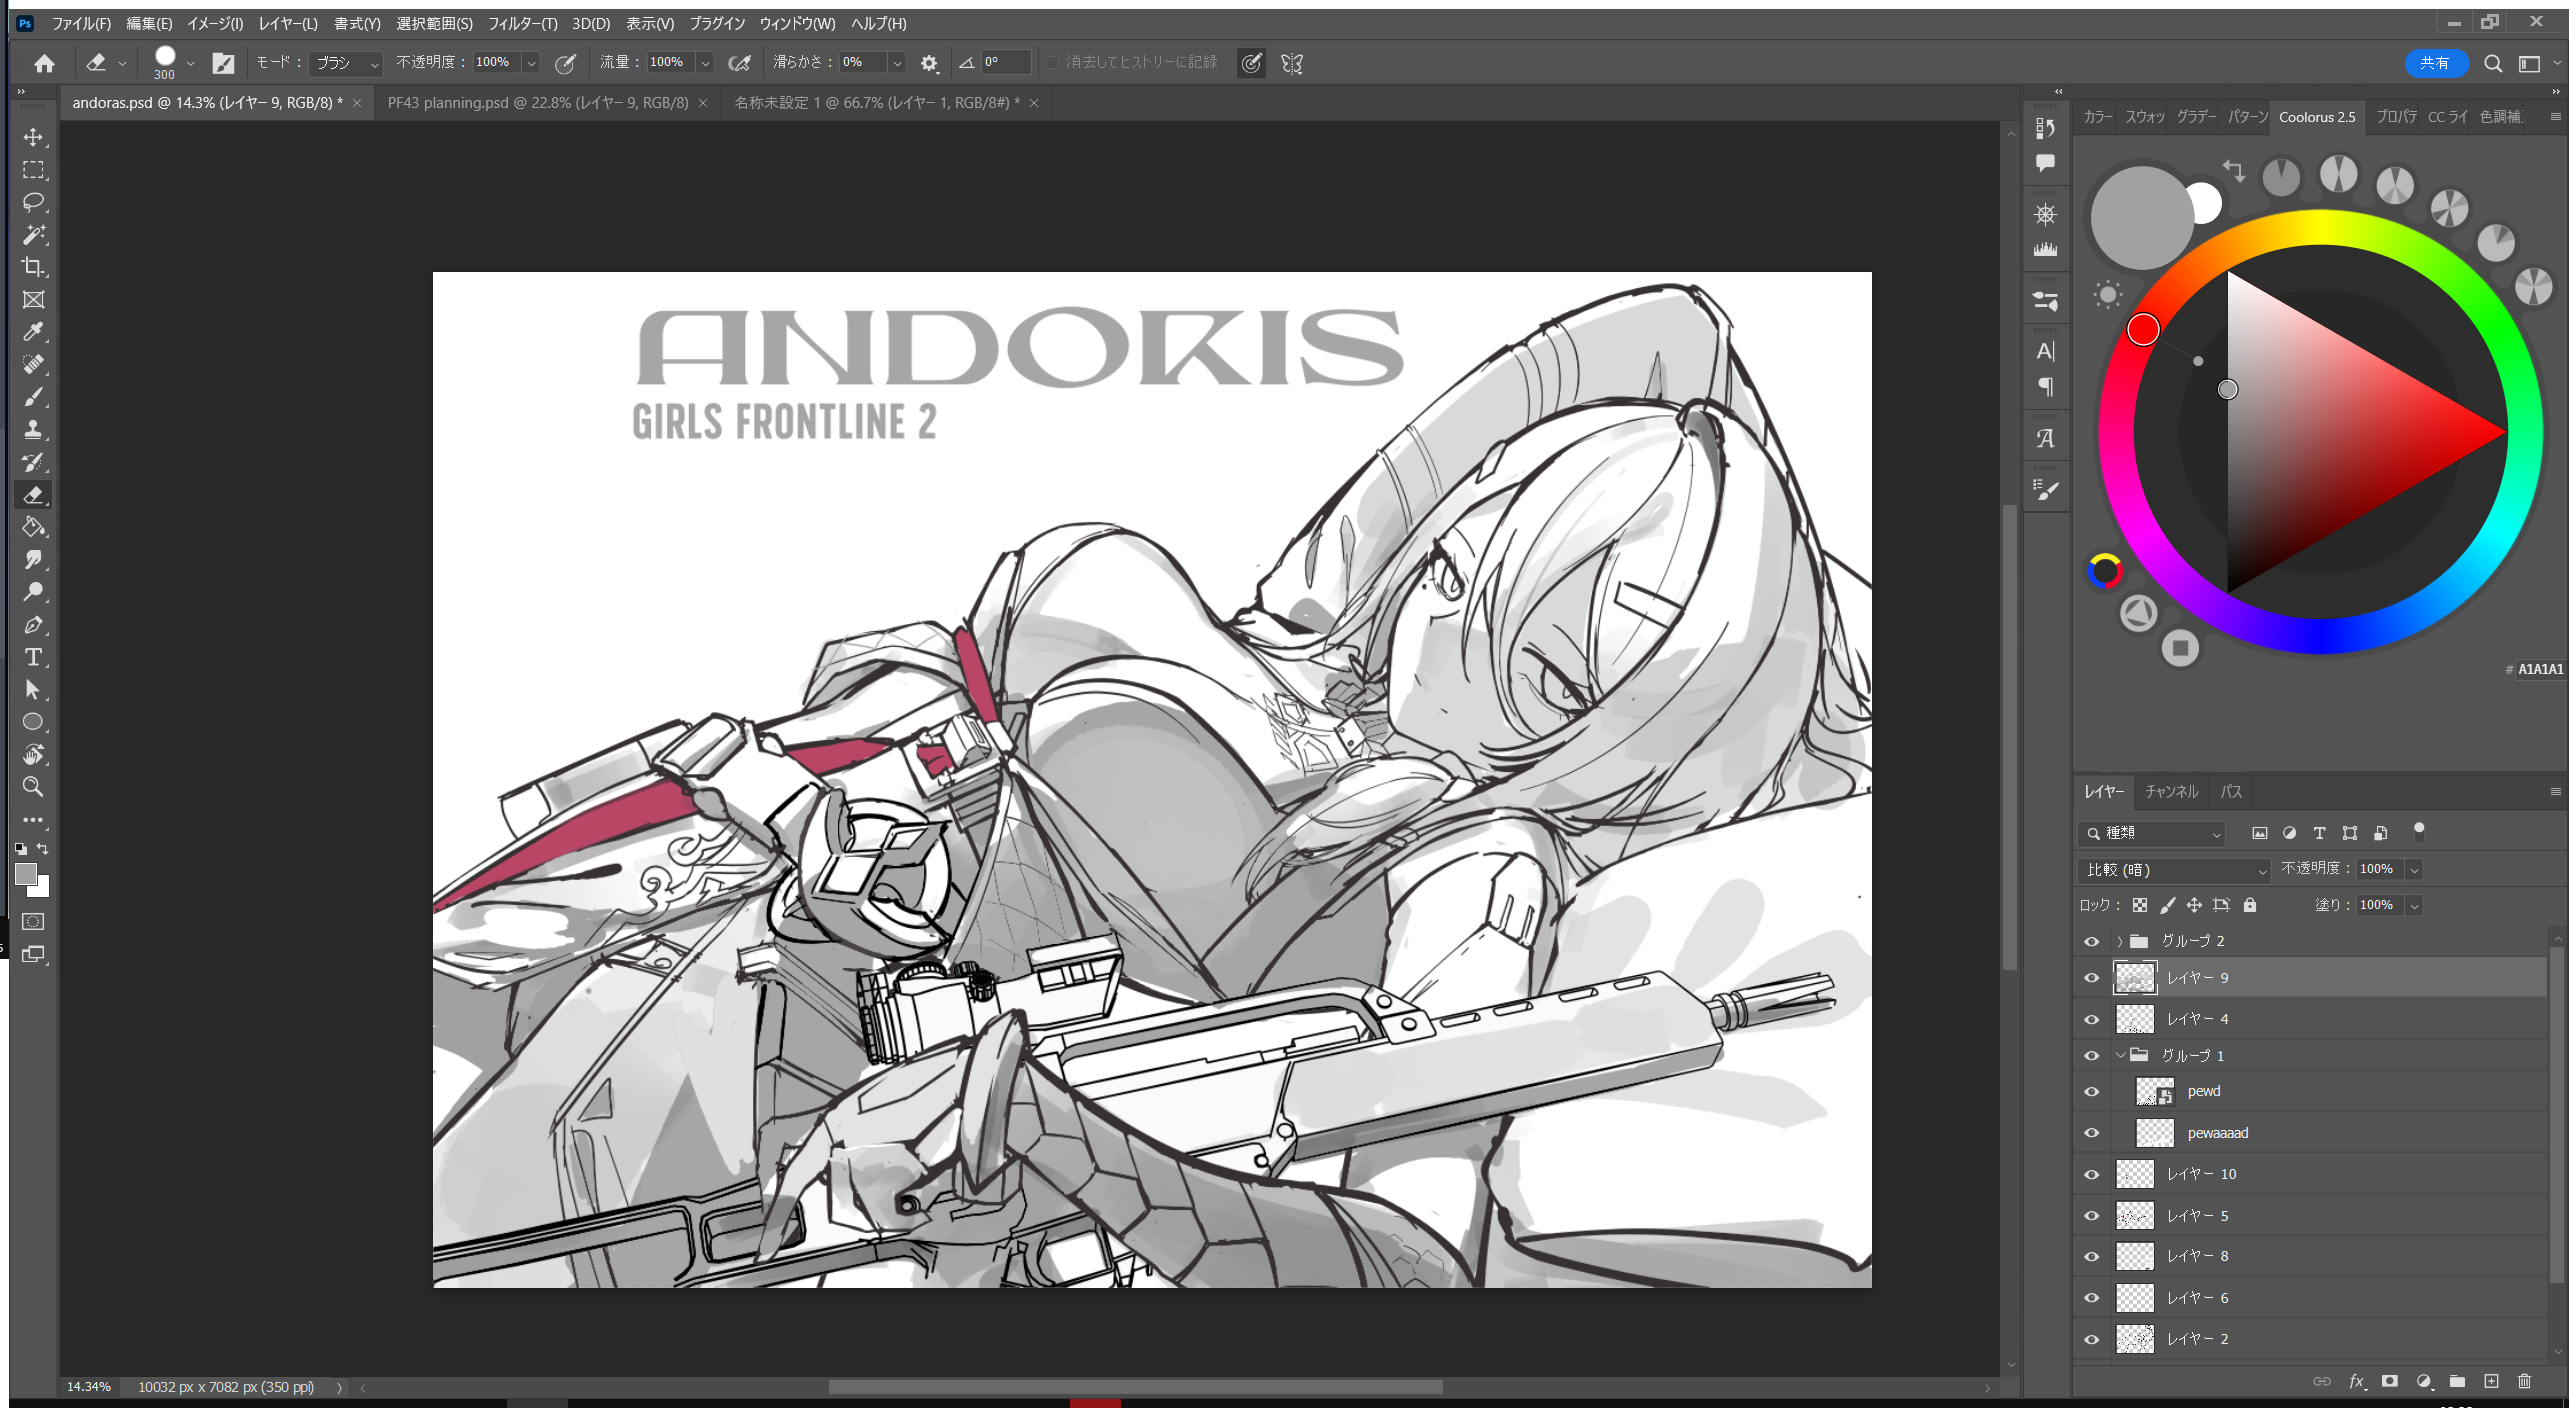The image size is (2569, 1408).
Task: Hide the レイヤー 9 layer
Action: (2091, 978)
